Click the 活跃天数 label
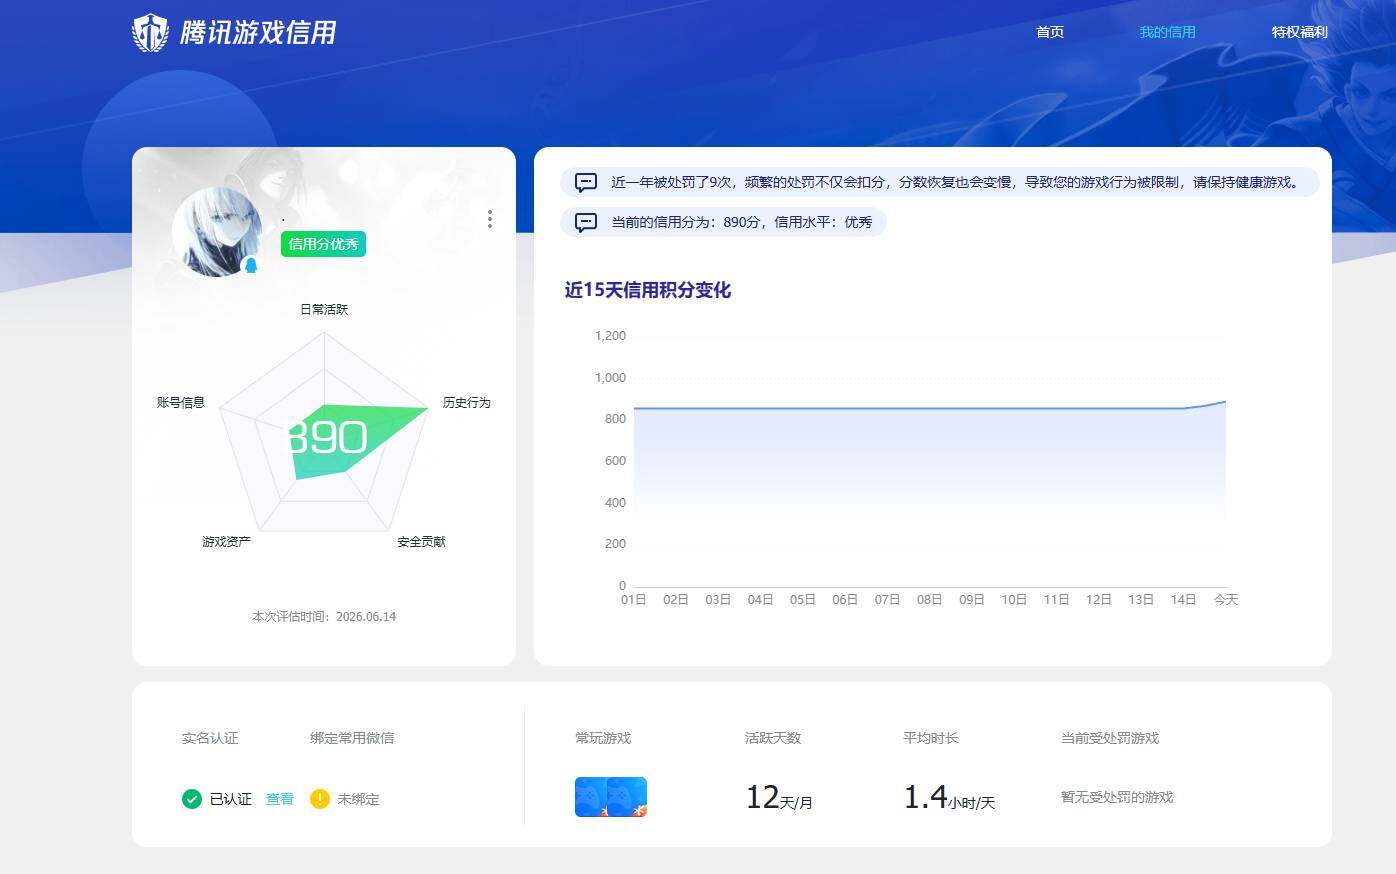The height and width of the screenshot is (874, 1396). [x=773, y=738]
